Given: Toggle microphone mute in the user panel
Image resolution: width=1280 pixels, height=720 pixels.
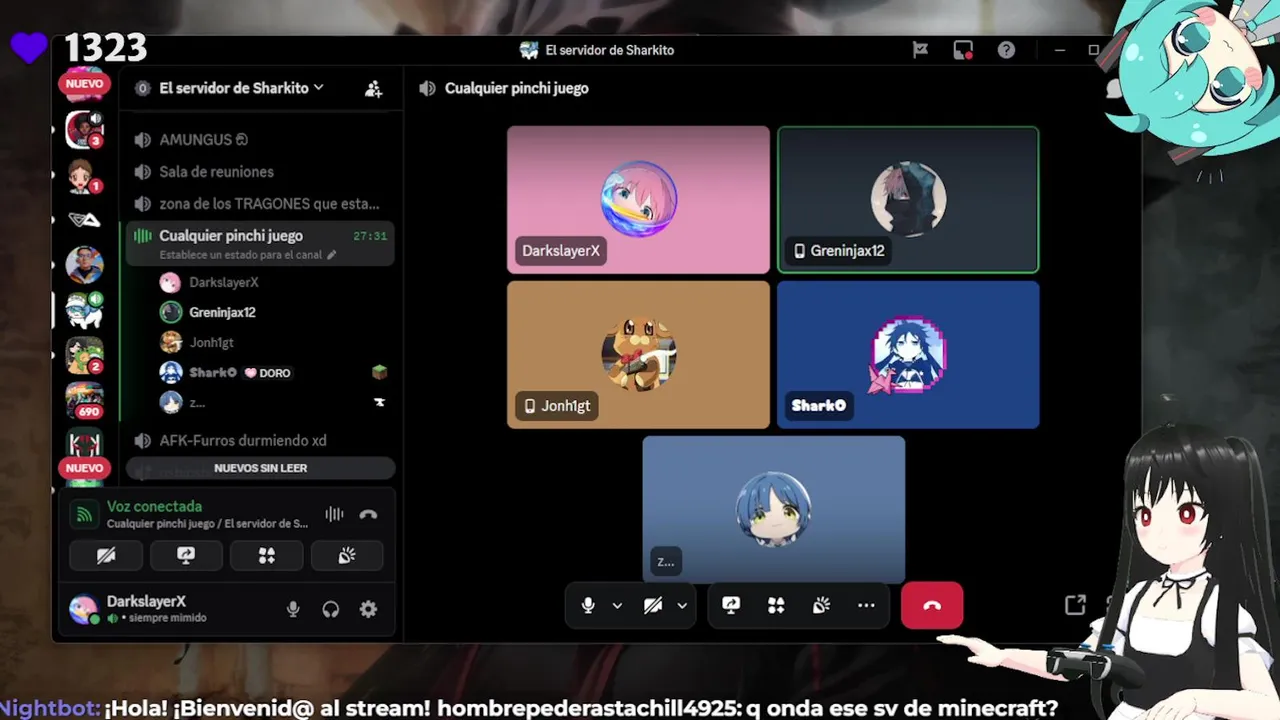Looking at the screenshot, I should tap(293, 609).
